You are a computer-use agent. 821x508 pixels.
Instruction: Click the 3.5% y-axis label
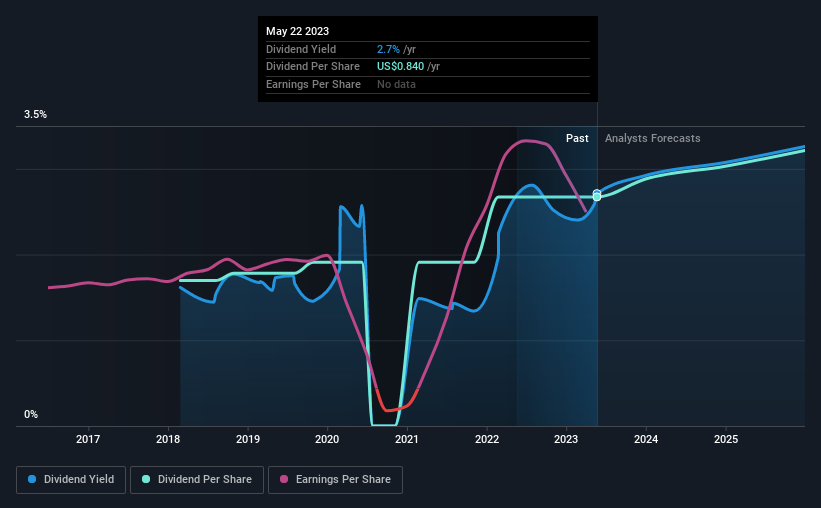(x=35, y=115)
